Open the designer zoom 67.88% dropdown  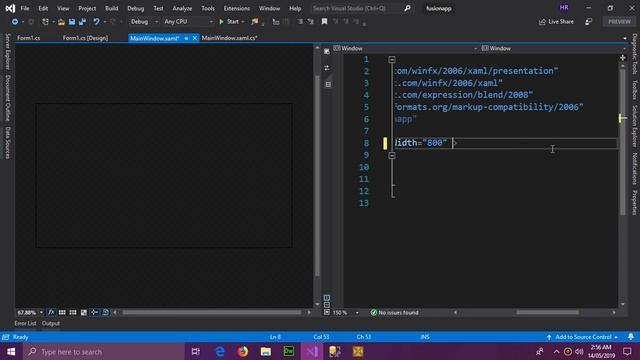click(x=30, y=313)
